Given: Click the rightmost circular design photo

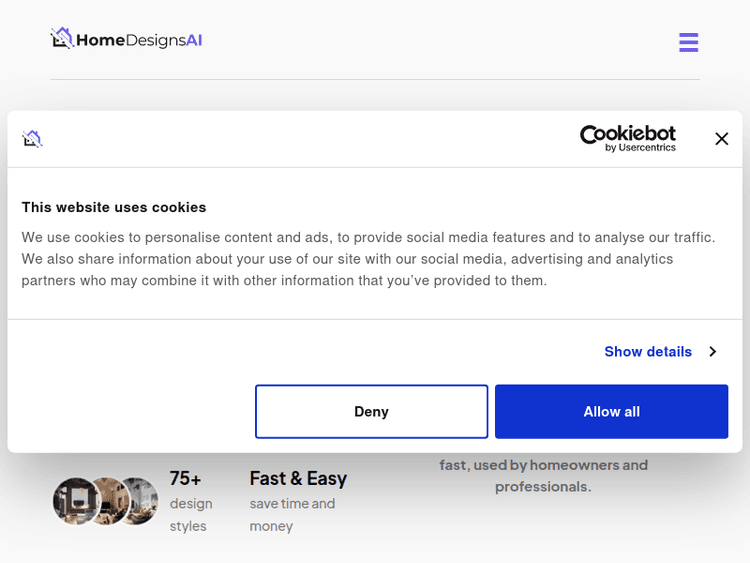Looking at the screenshot, I should (140, 501).
